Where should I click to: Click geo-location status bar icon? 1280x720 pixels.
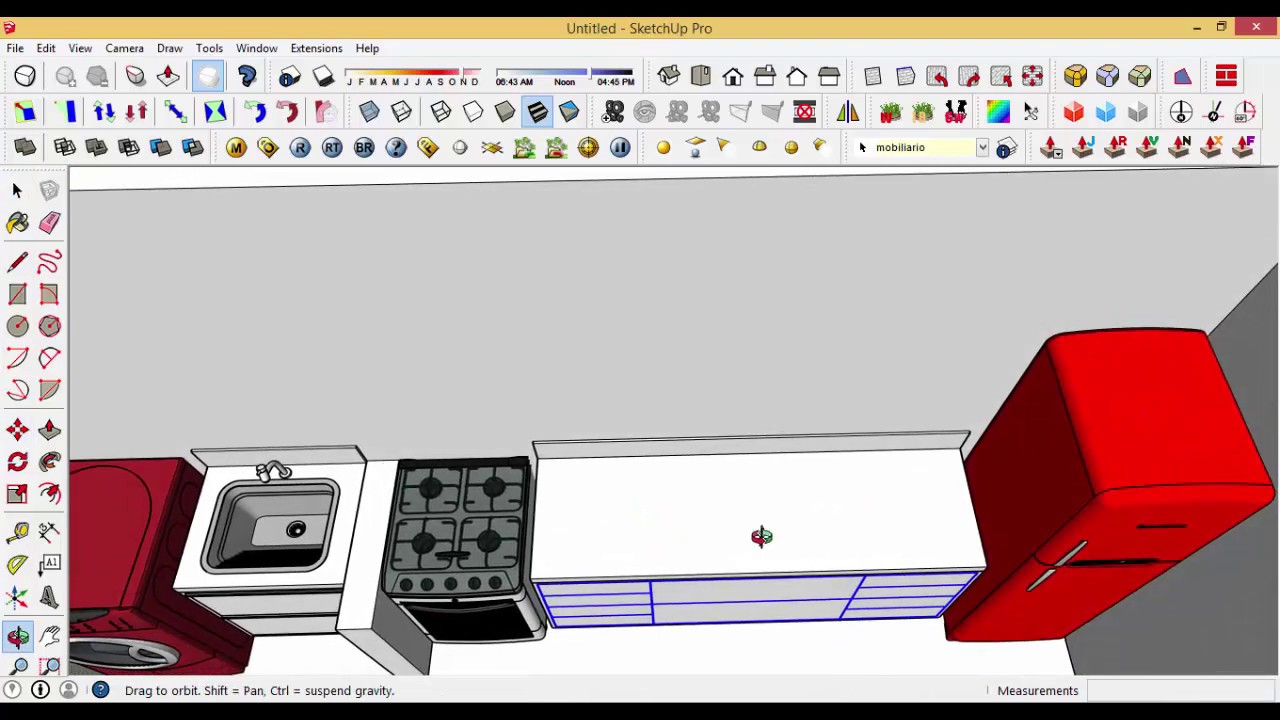[12, 690]
